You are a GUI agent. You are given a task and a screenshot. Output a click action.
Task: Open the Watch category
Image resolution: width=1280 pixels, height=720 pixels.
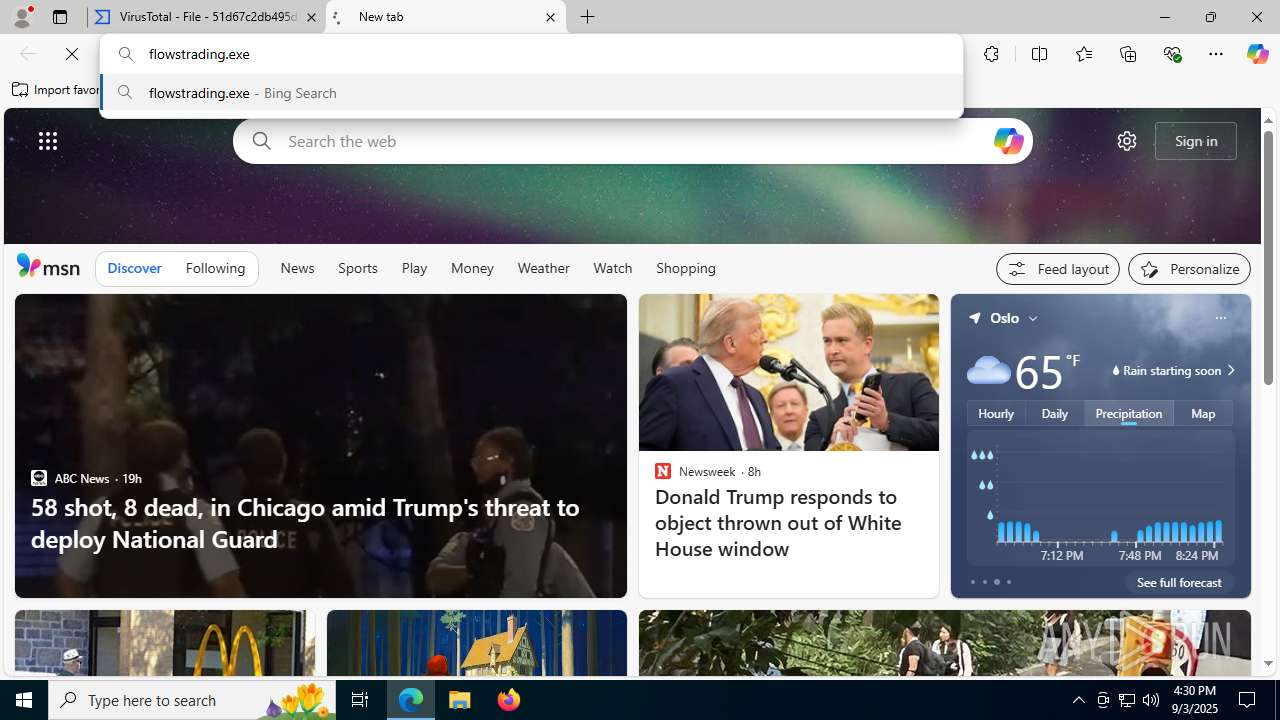point(612,268)
